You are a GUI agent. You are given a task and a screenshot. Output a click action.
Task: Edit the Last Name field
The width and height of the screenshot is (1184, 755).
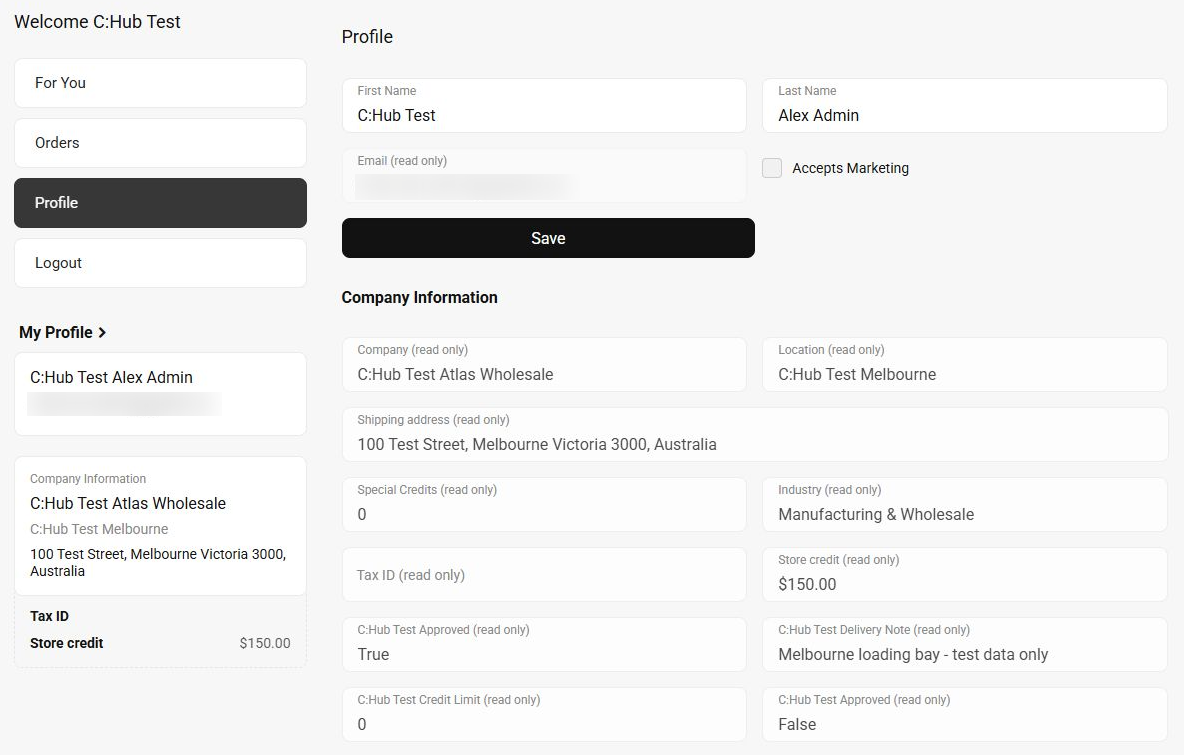[x=965, y=106]
